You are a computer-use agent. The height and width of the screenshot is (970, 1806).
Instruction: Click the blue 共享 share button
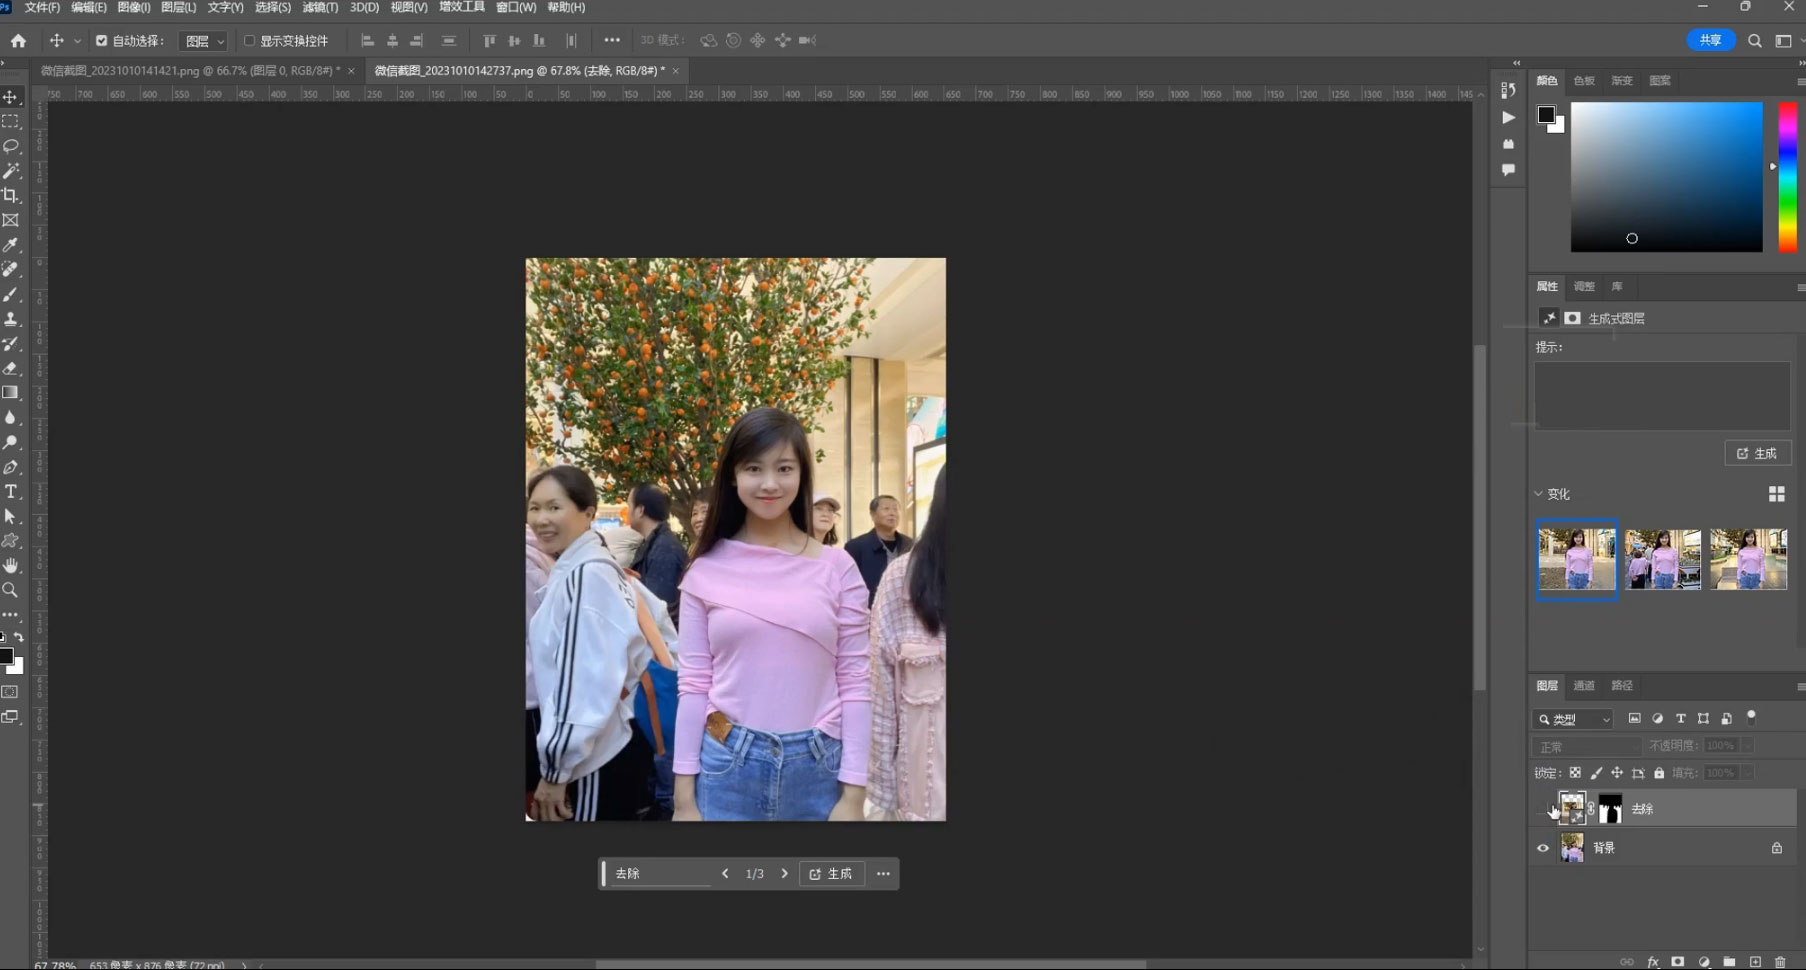click(1710, 40)
